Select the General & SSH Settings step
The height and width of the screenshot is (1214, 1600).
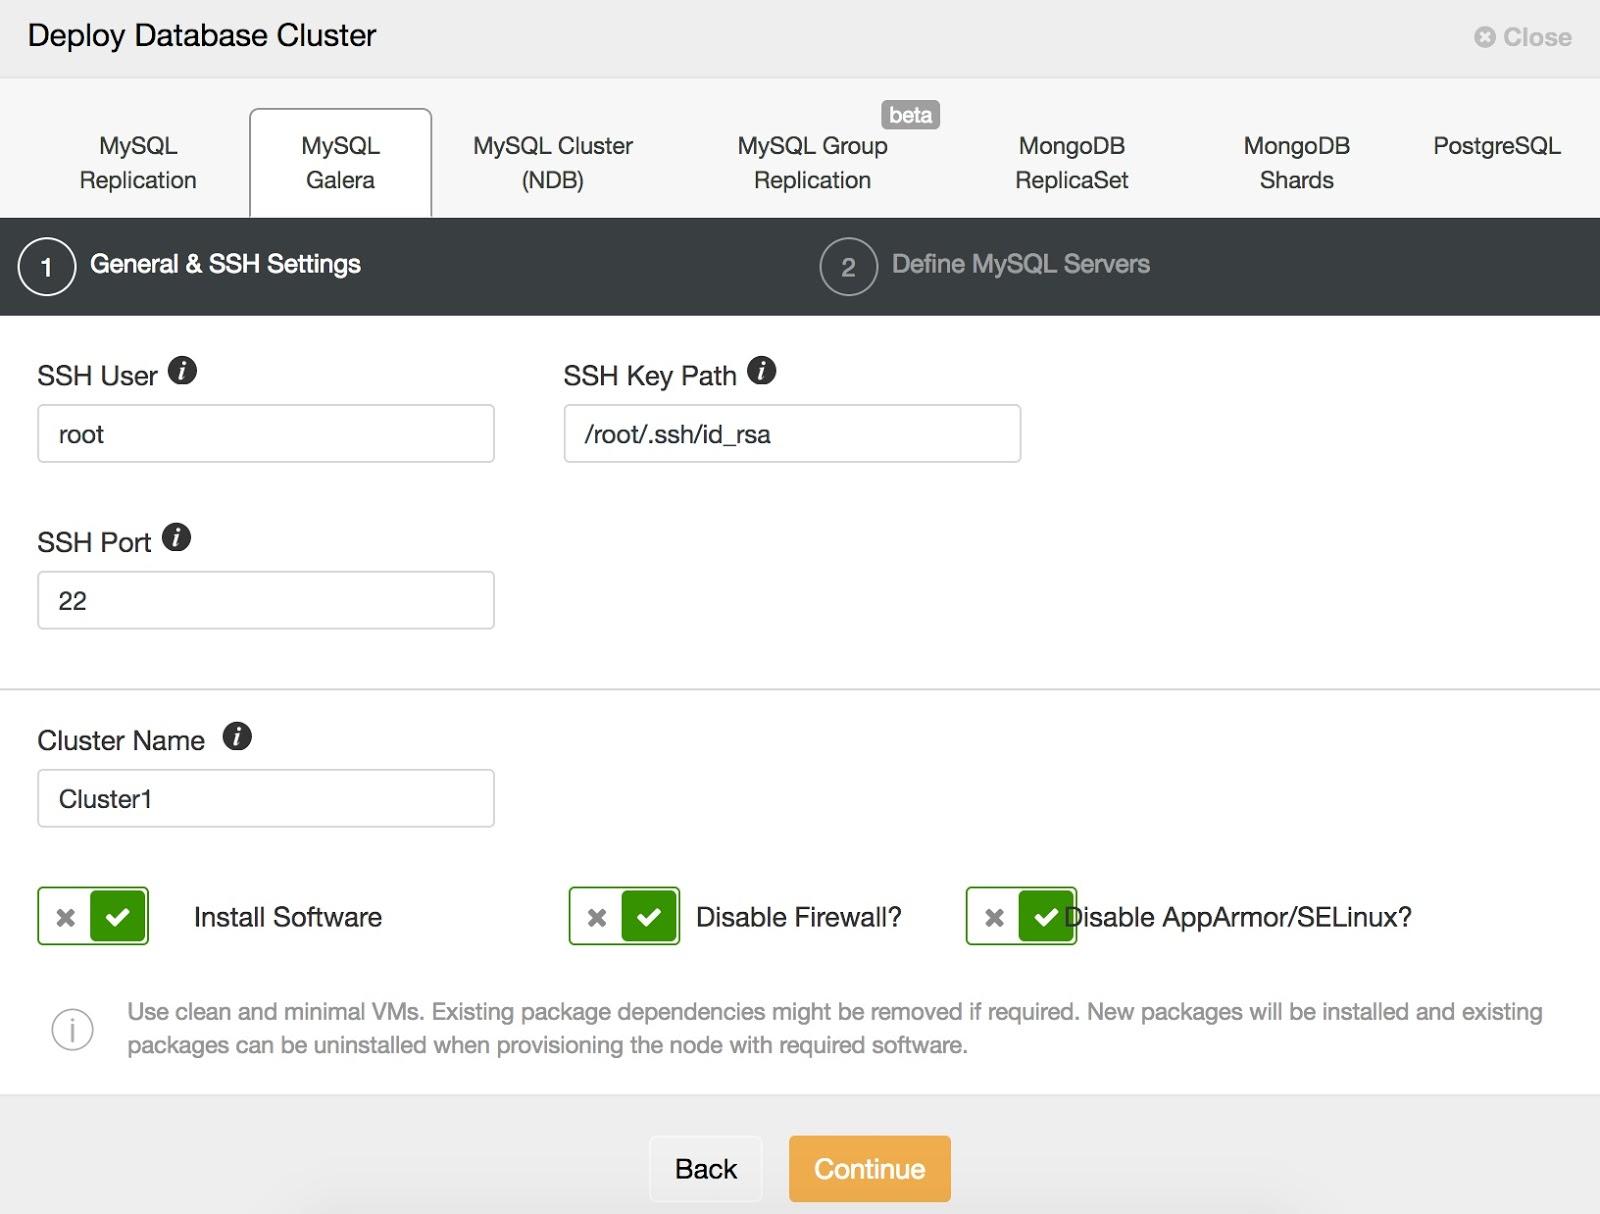225,264
